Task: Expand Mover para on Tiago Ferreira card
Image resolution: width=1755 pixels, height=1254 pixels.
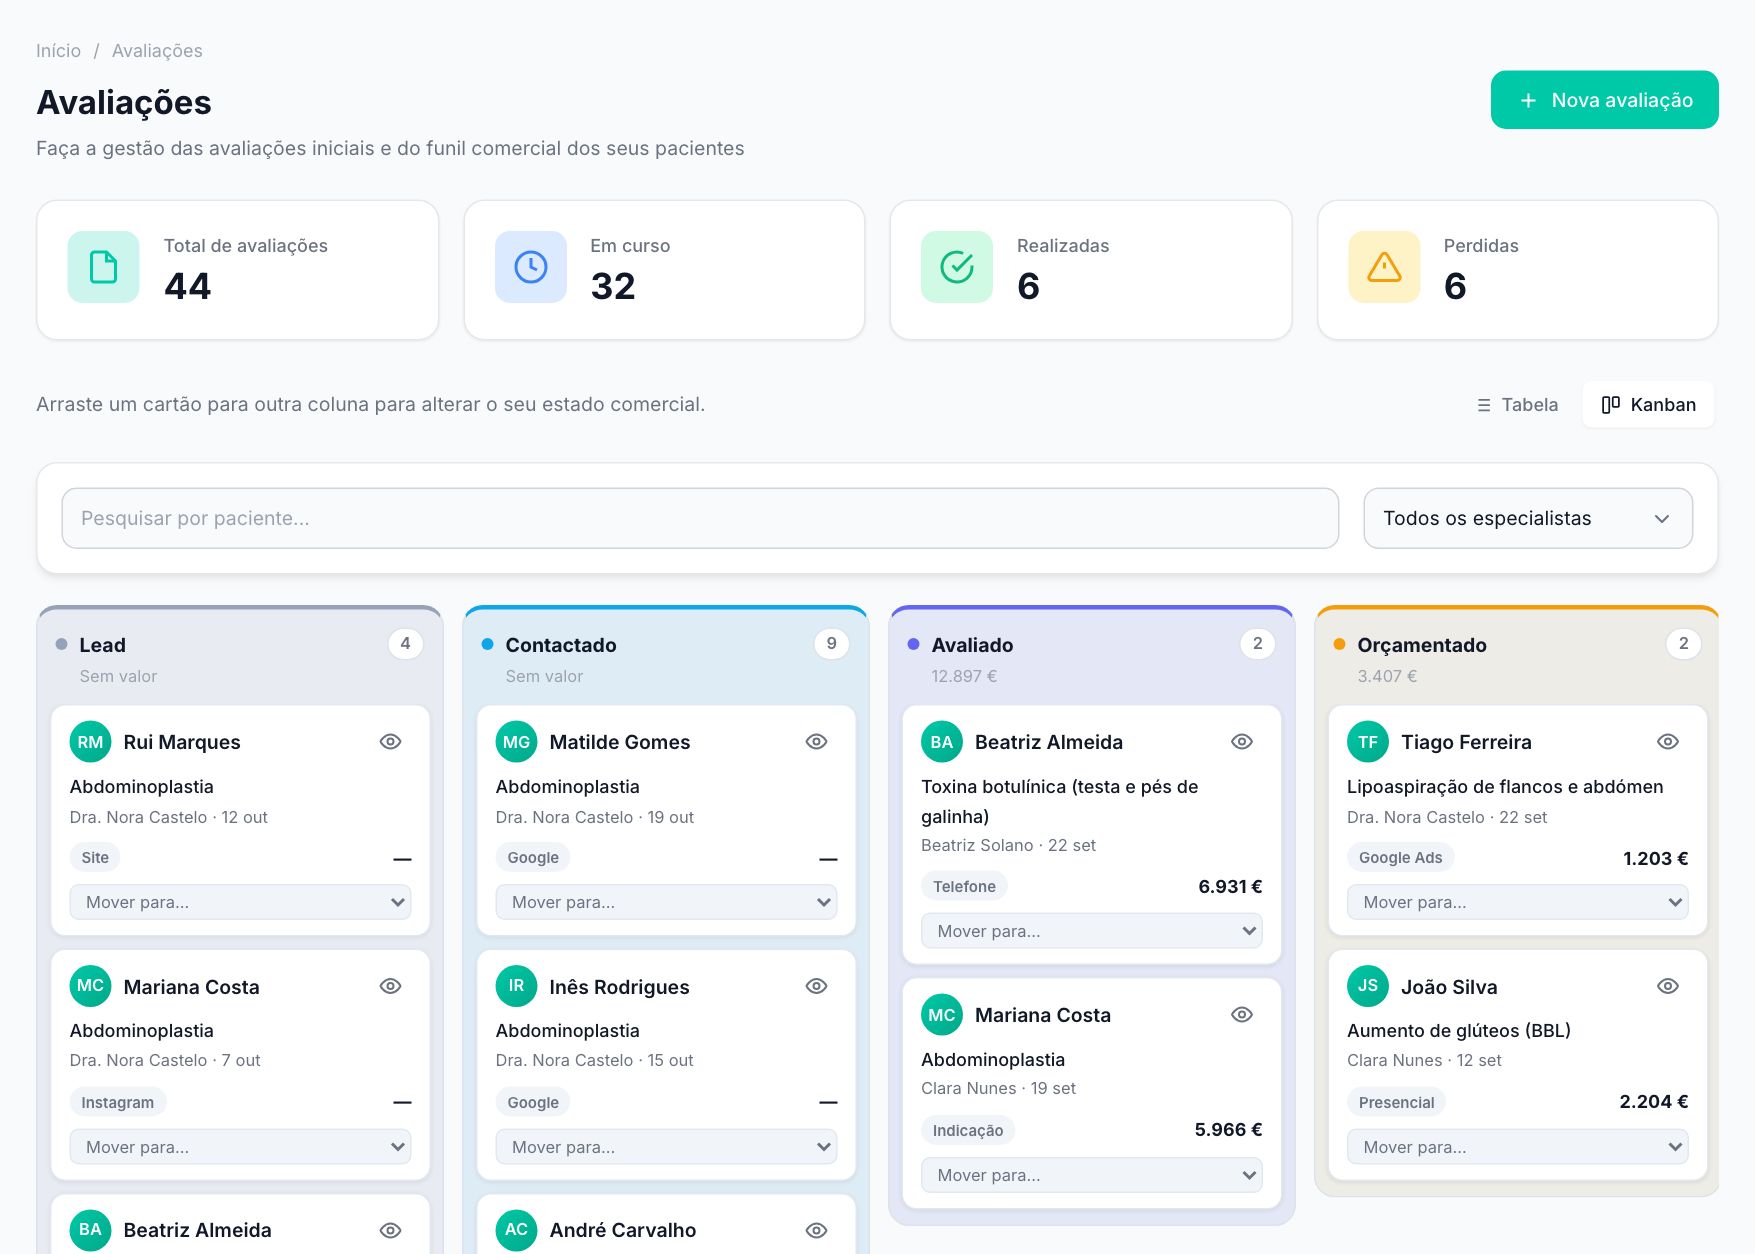Action: pyautogui.click(x=1517, y=902)
